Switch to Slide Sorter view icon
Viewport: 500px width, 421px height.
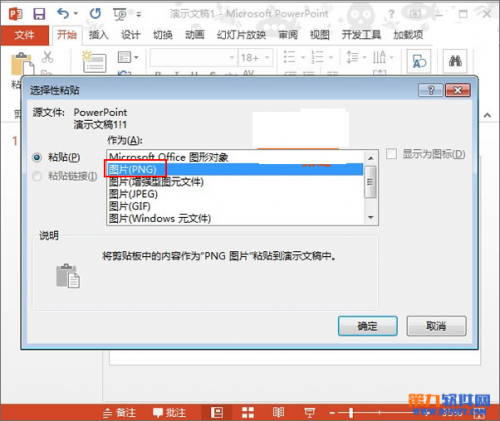[248, 413]
